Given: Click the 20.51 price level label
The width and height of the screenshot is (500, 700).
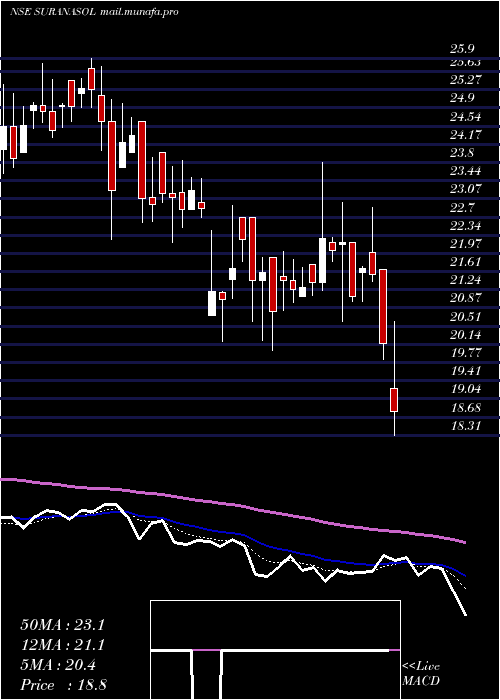Looking at the screenshot, I should (466, 317).
